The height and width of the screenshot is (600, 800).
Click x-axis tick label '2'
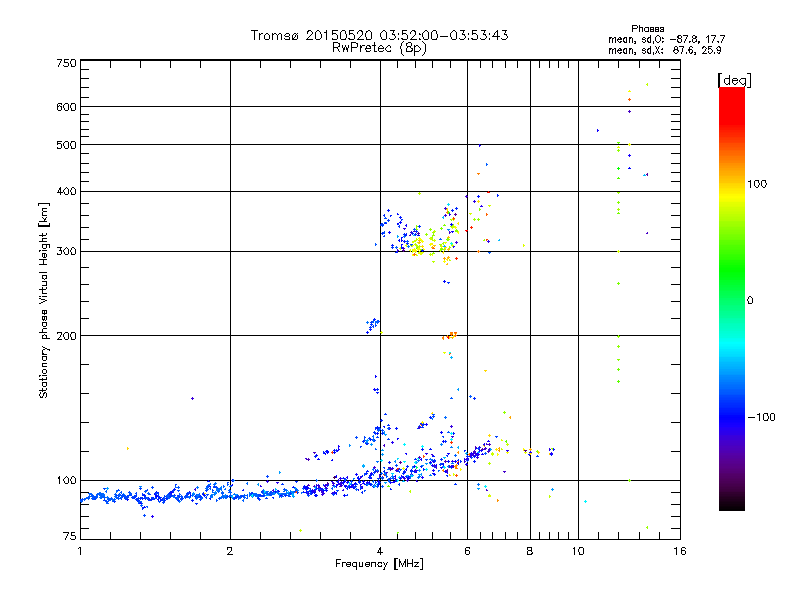(x=230, y=551)
